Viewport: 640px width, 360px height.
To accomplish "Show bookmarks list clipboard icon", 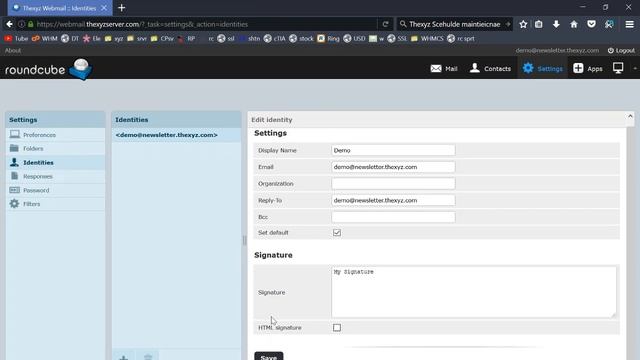I will click(539, 24).
